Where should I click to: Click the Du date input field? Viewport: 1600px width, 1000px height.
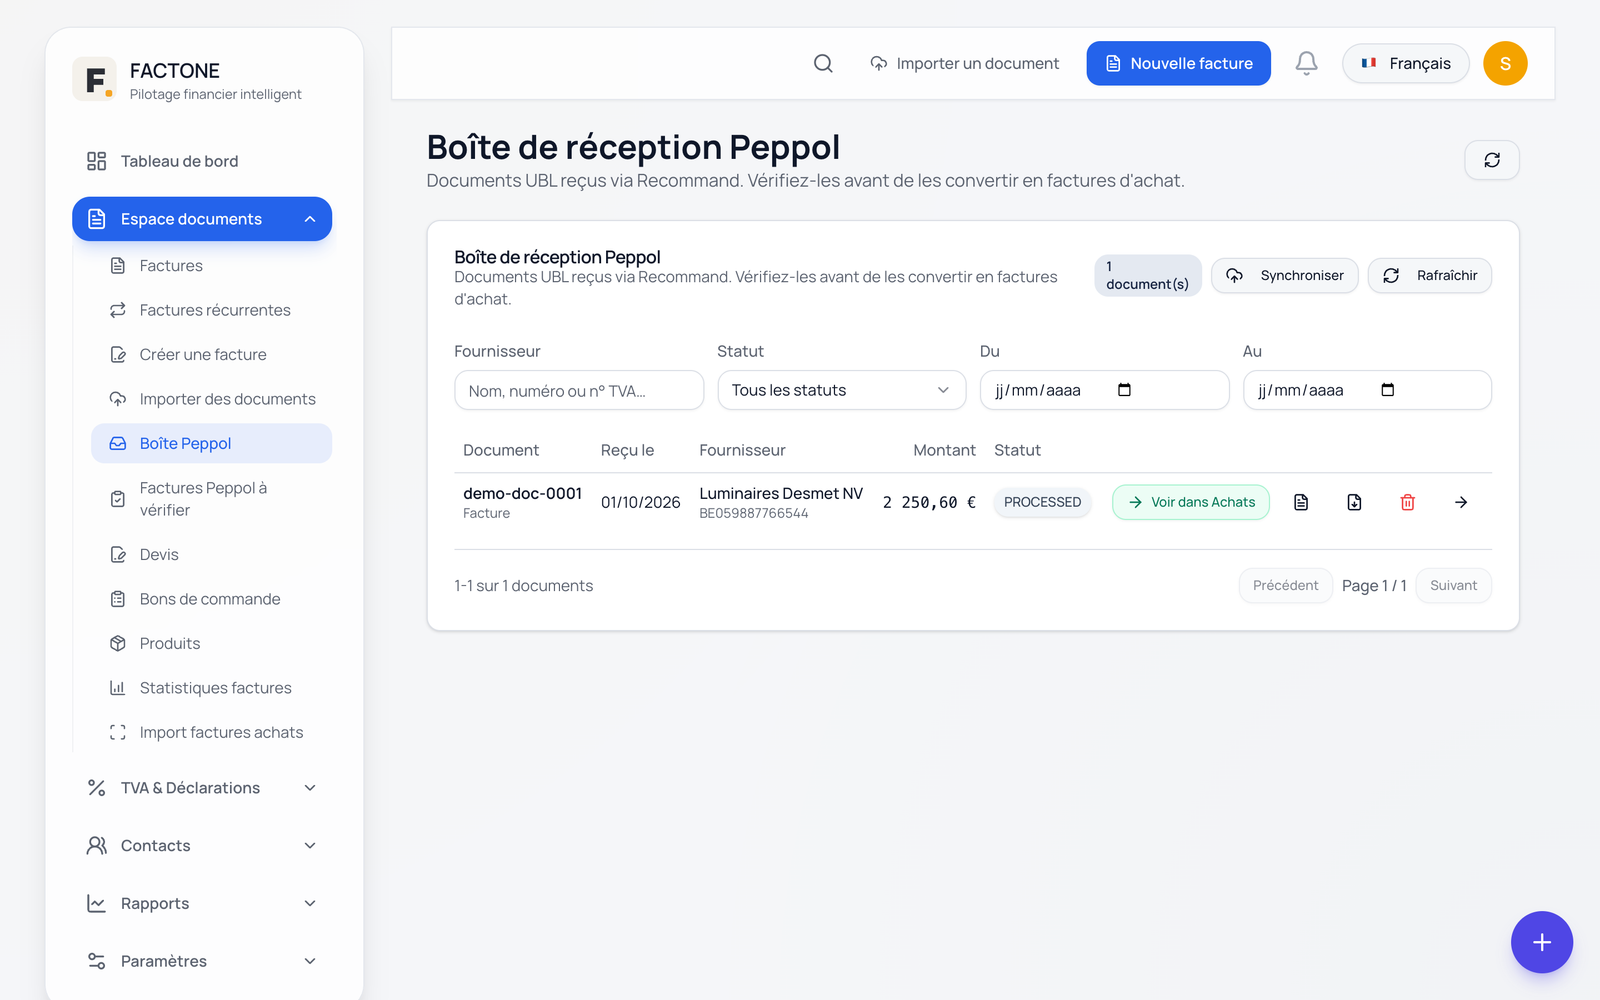[1105, 390]
